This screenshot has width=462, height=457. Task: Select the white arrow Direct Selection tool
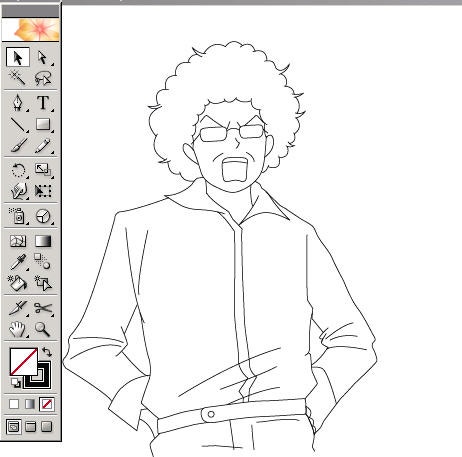click(43, 57)
